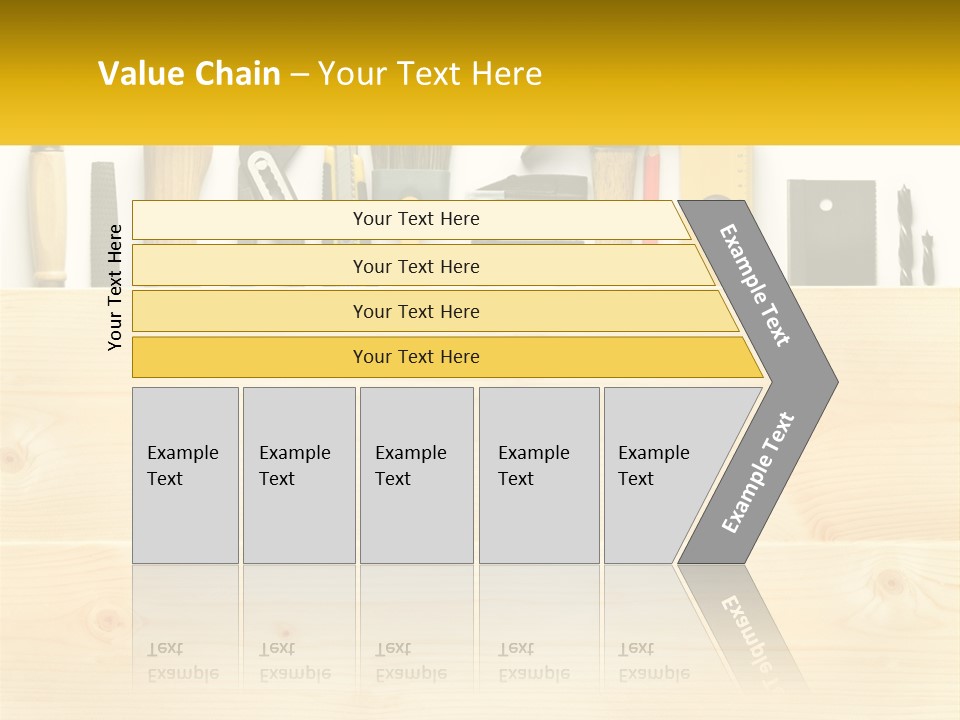Select the Value Chain slide title
960x720 pixels.
[x=320, y=73]
